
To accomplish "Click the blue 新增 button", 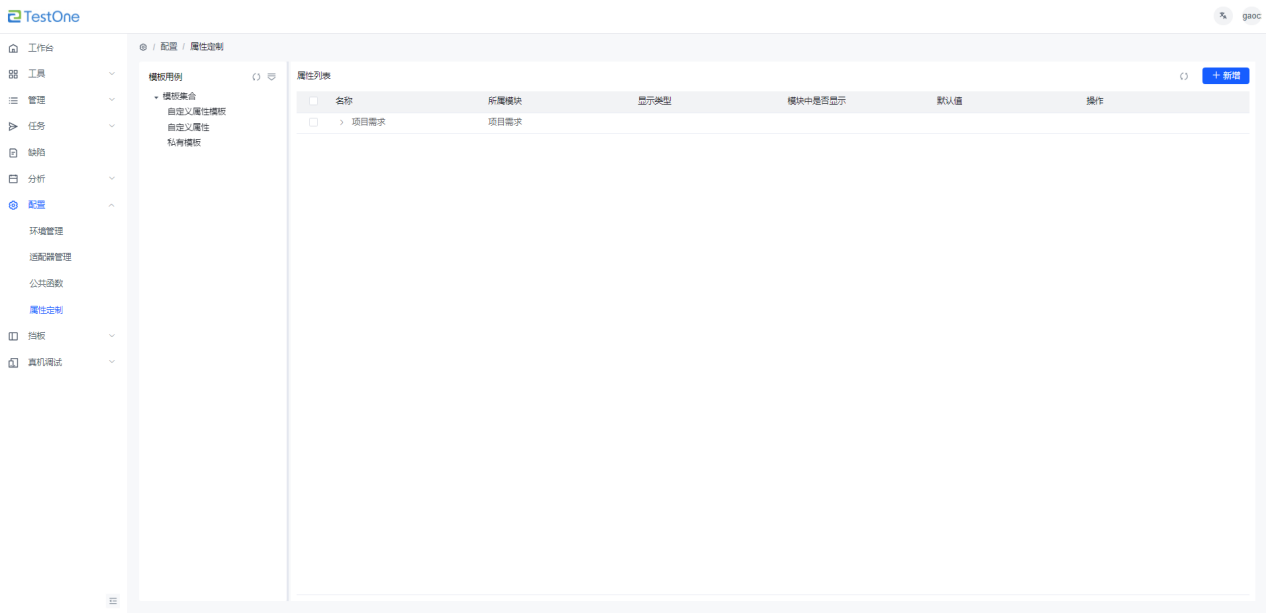I will pos(1225,76).
